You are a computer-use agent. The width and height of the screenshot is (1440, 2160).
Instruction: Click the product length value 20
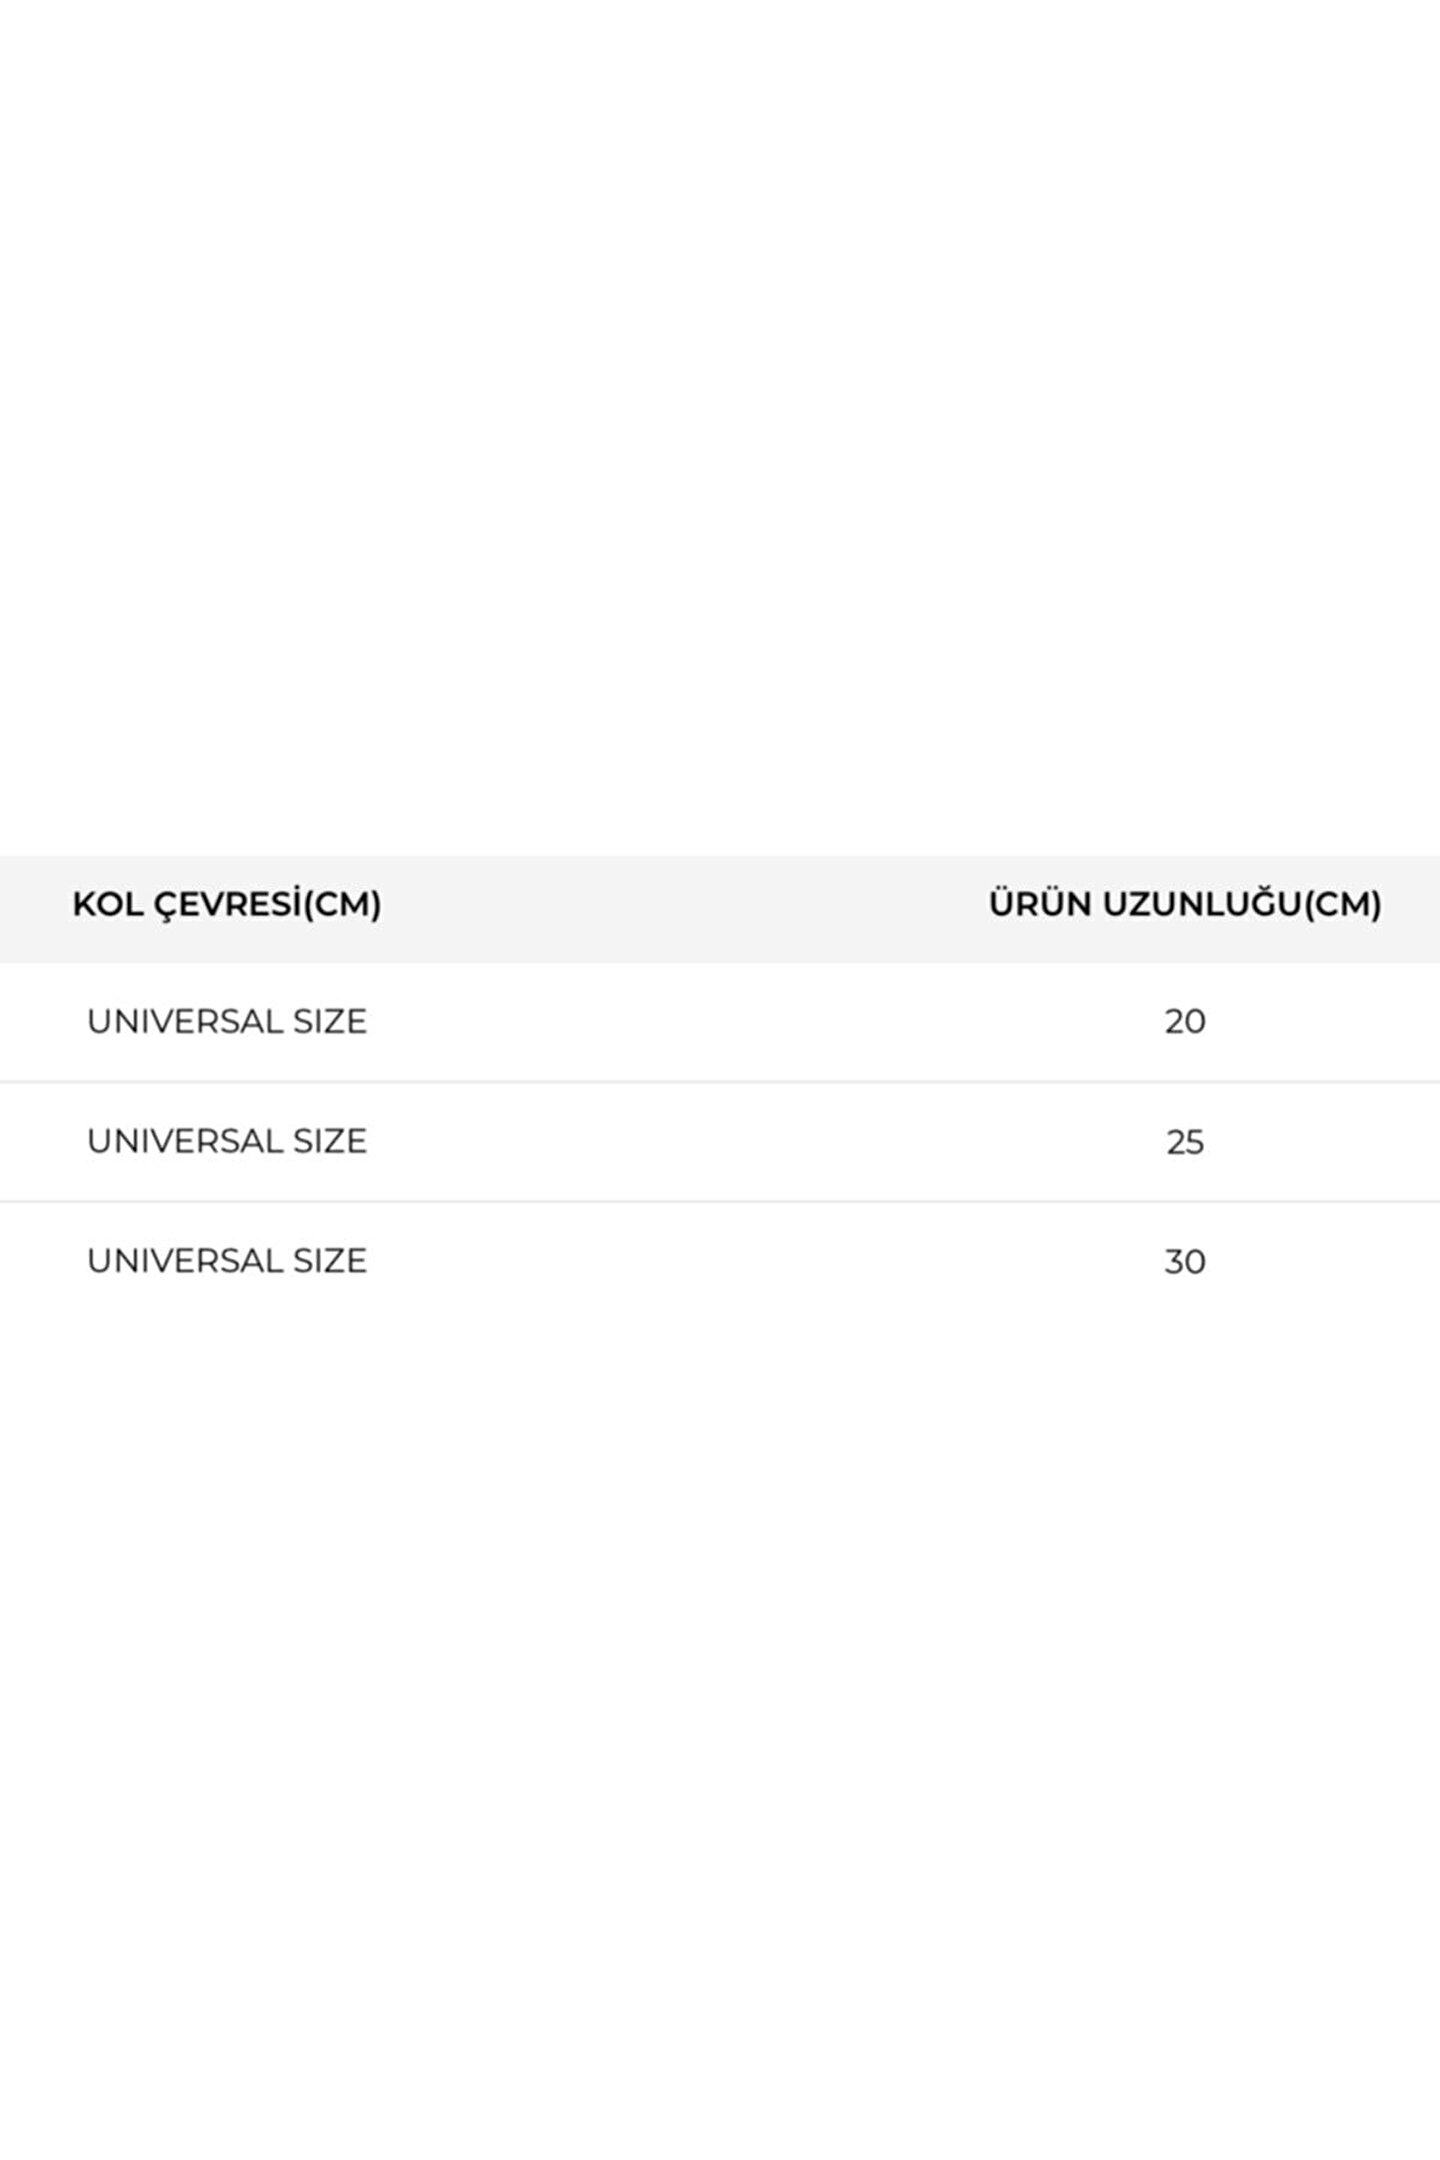(1185, 1022)
